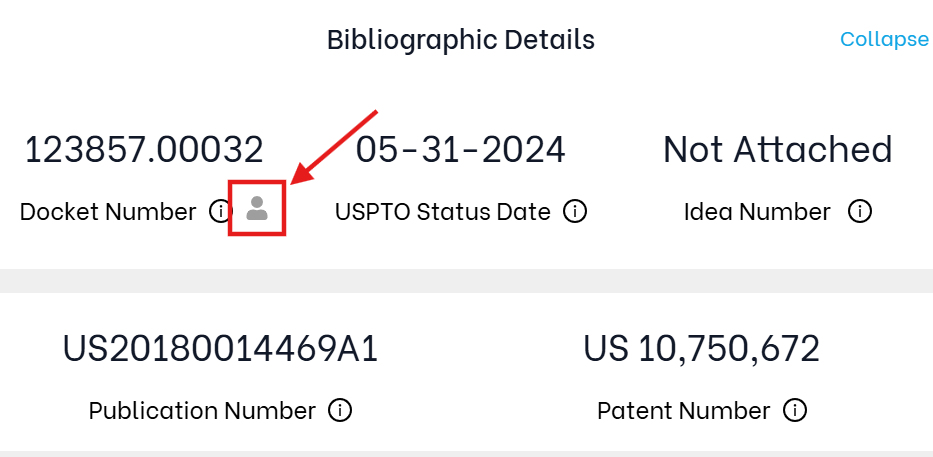Select the Publication Number label
933x457 pixels.
tap(202, 411)
